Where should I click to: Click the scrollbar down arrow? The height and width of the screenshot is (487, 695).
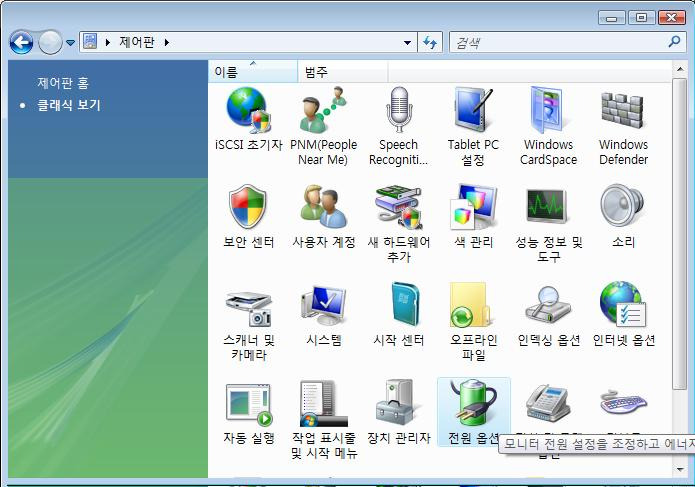[679, 470]
